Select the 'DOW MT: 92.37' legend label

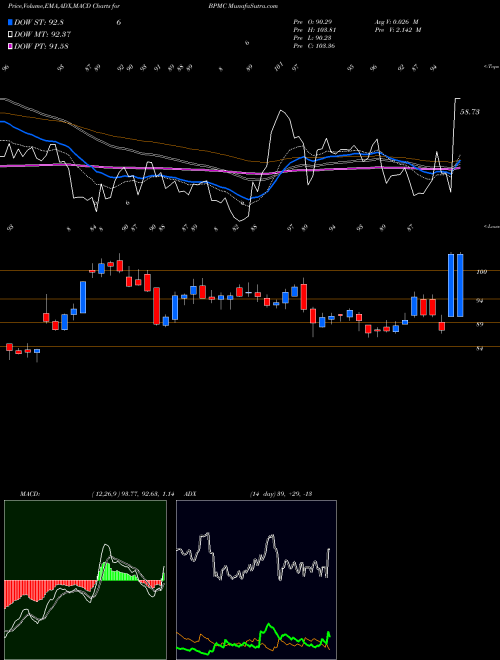coord(42,35)
